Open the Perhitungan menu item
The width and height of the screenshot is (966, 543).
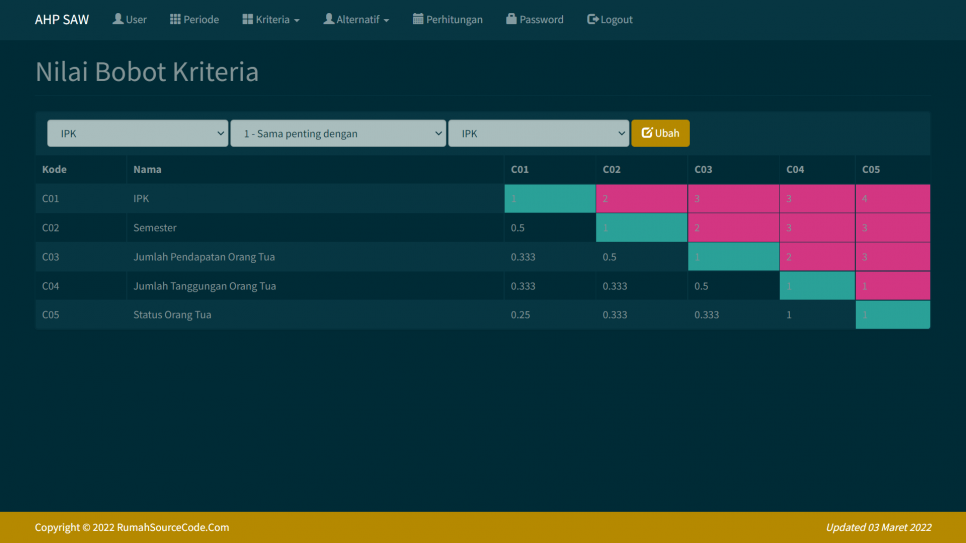click(454, 19)
